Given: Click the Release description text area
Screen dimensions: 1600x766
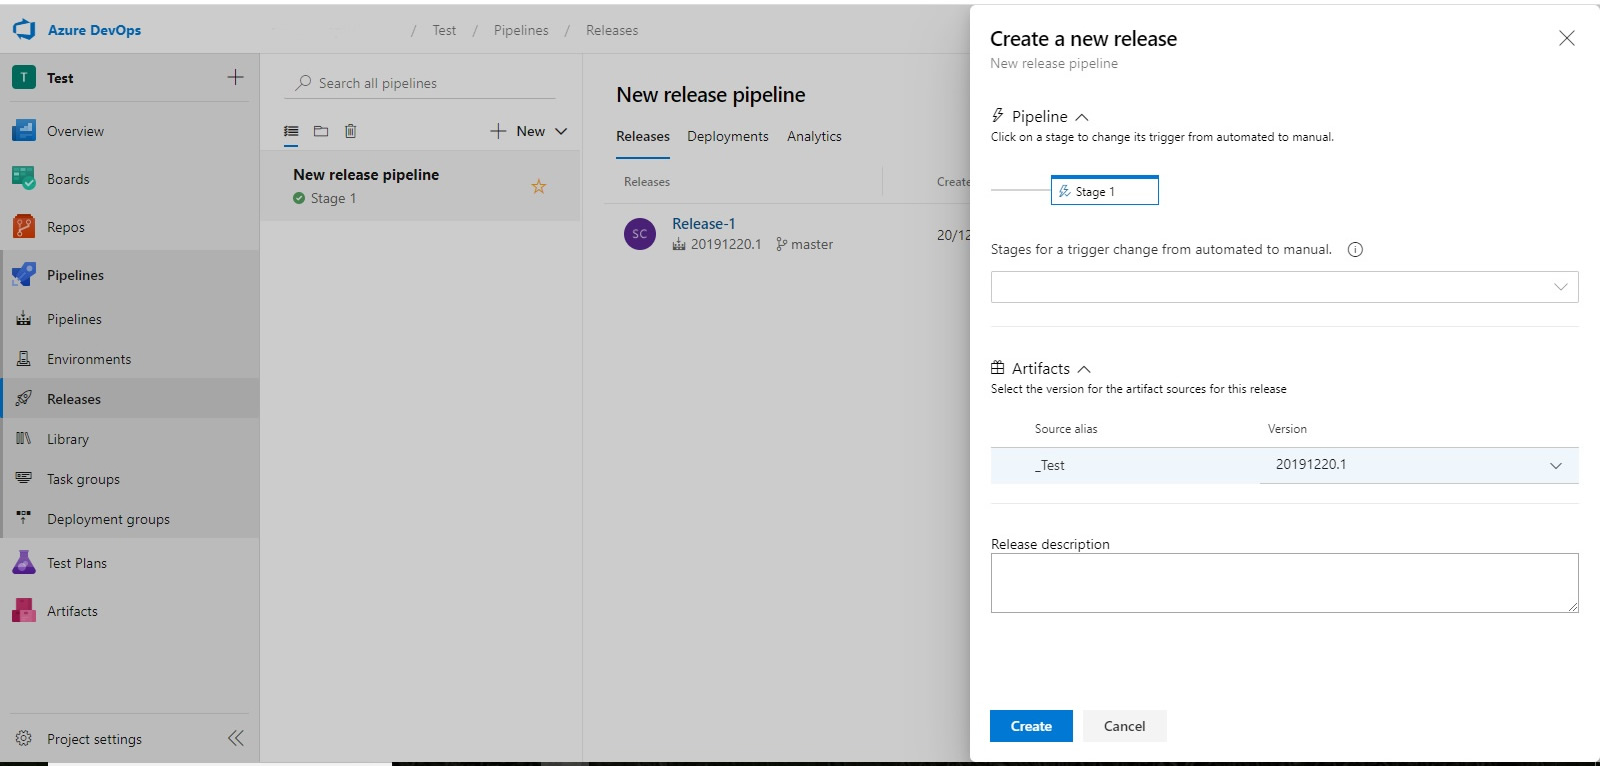Looking at the screenshot, I should (x=1284, y=583).
